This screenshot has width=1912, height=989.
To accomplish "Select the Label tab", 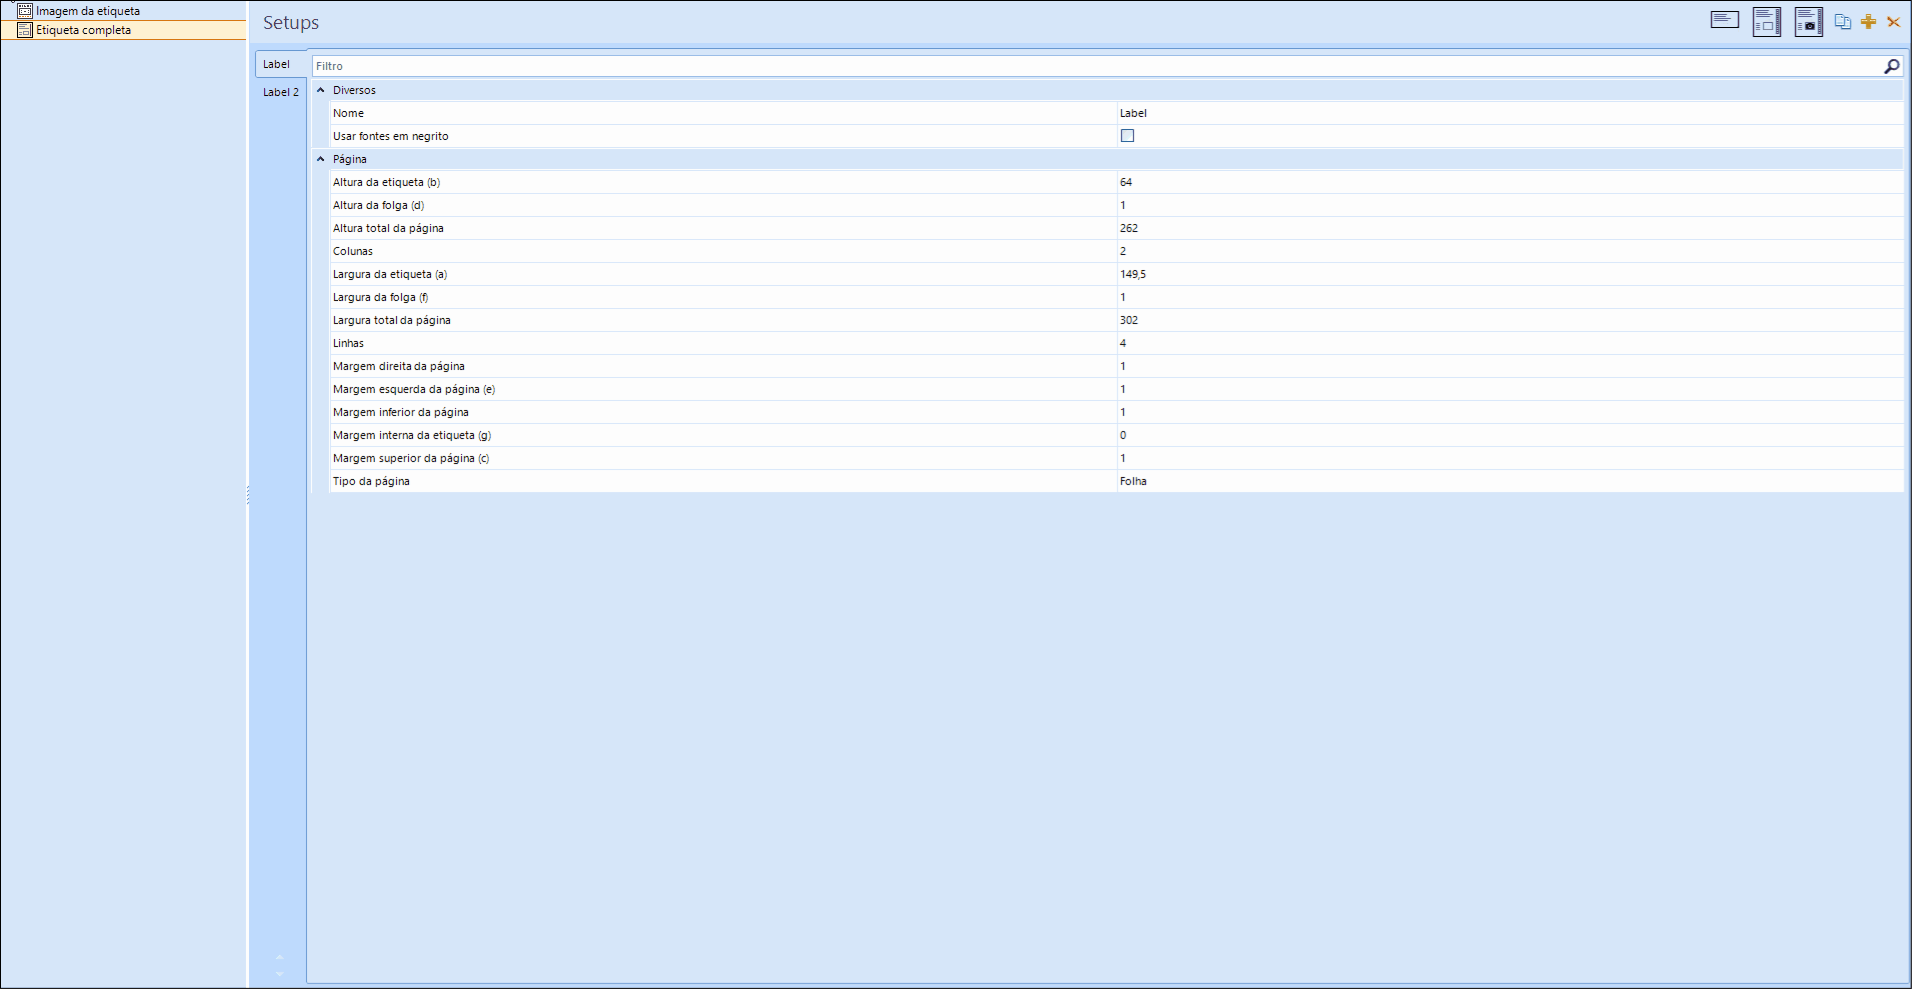I will coord(277,64).
